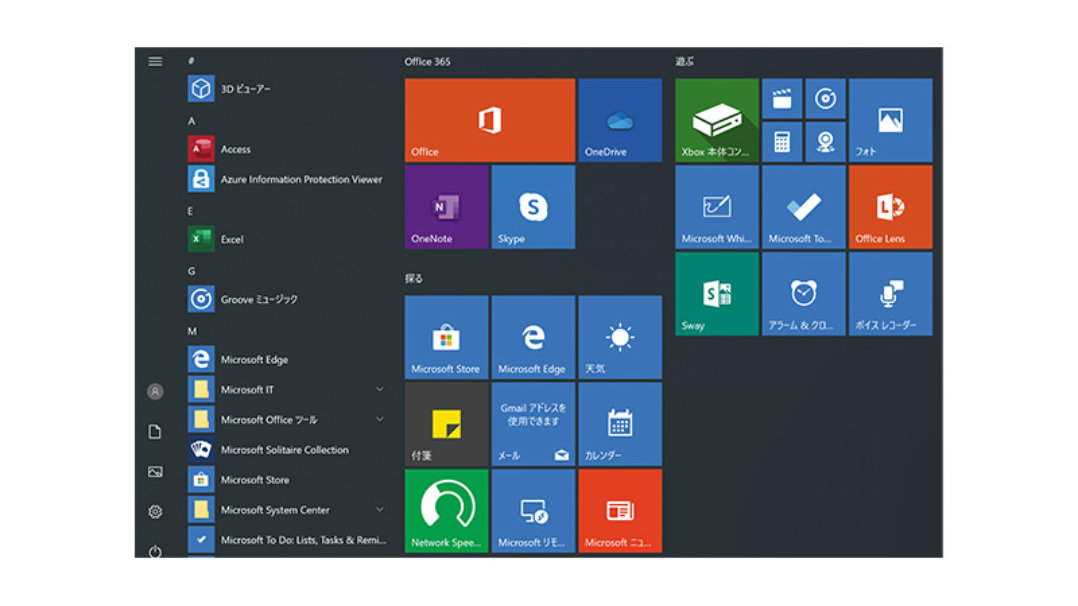Click the Office 365 group title
This screenshot has height=606, width=1078.
pos(428,61)
